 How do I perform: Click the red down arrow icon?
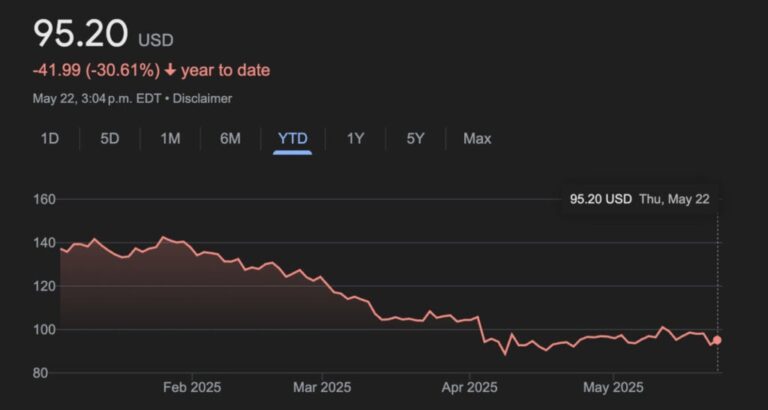(170, 70)
